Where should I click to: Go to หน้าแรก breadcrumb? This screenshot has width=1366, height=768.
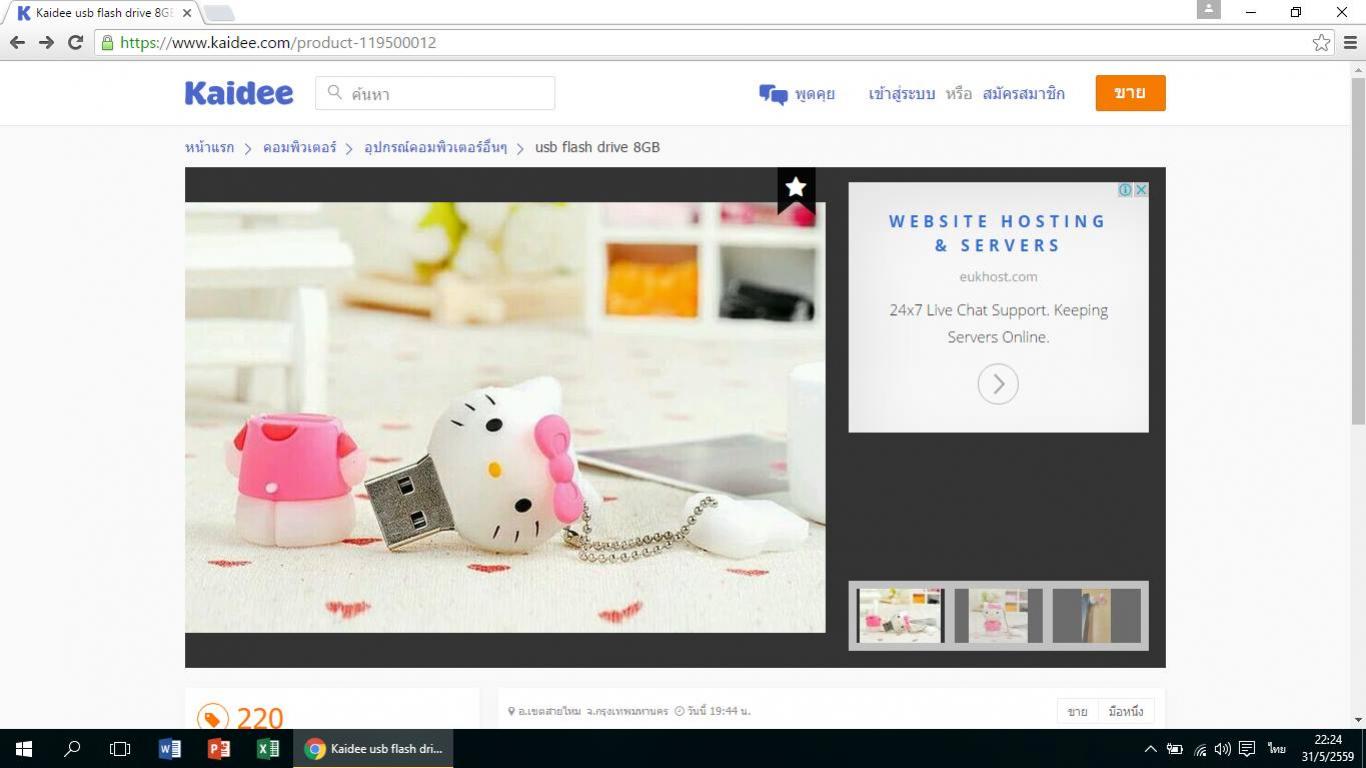(x=209, y=147)
